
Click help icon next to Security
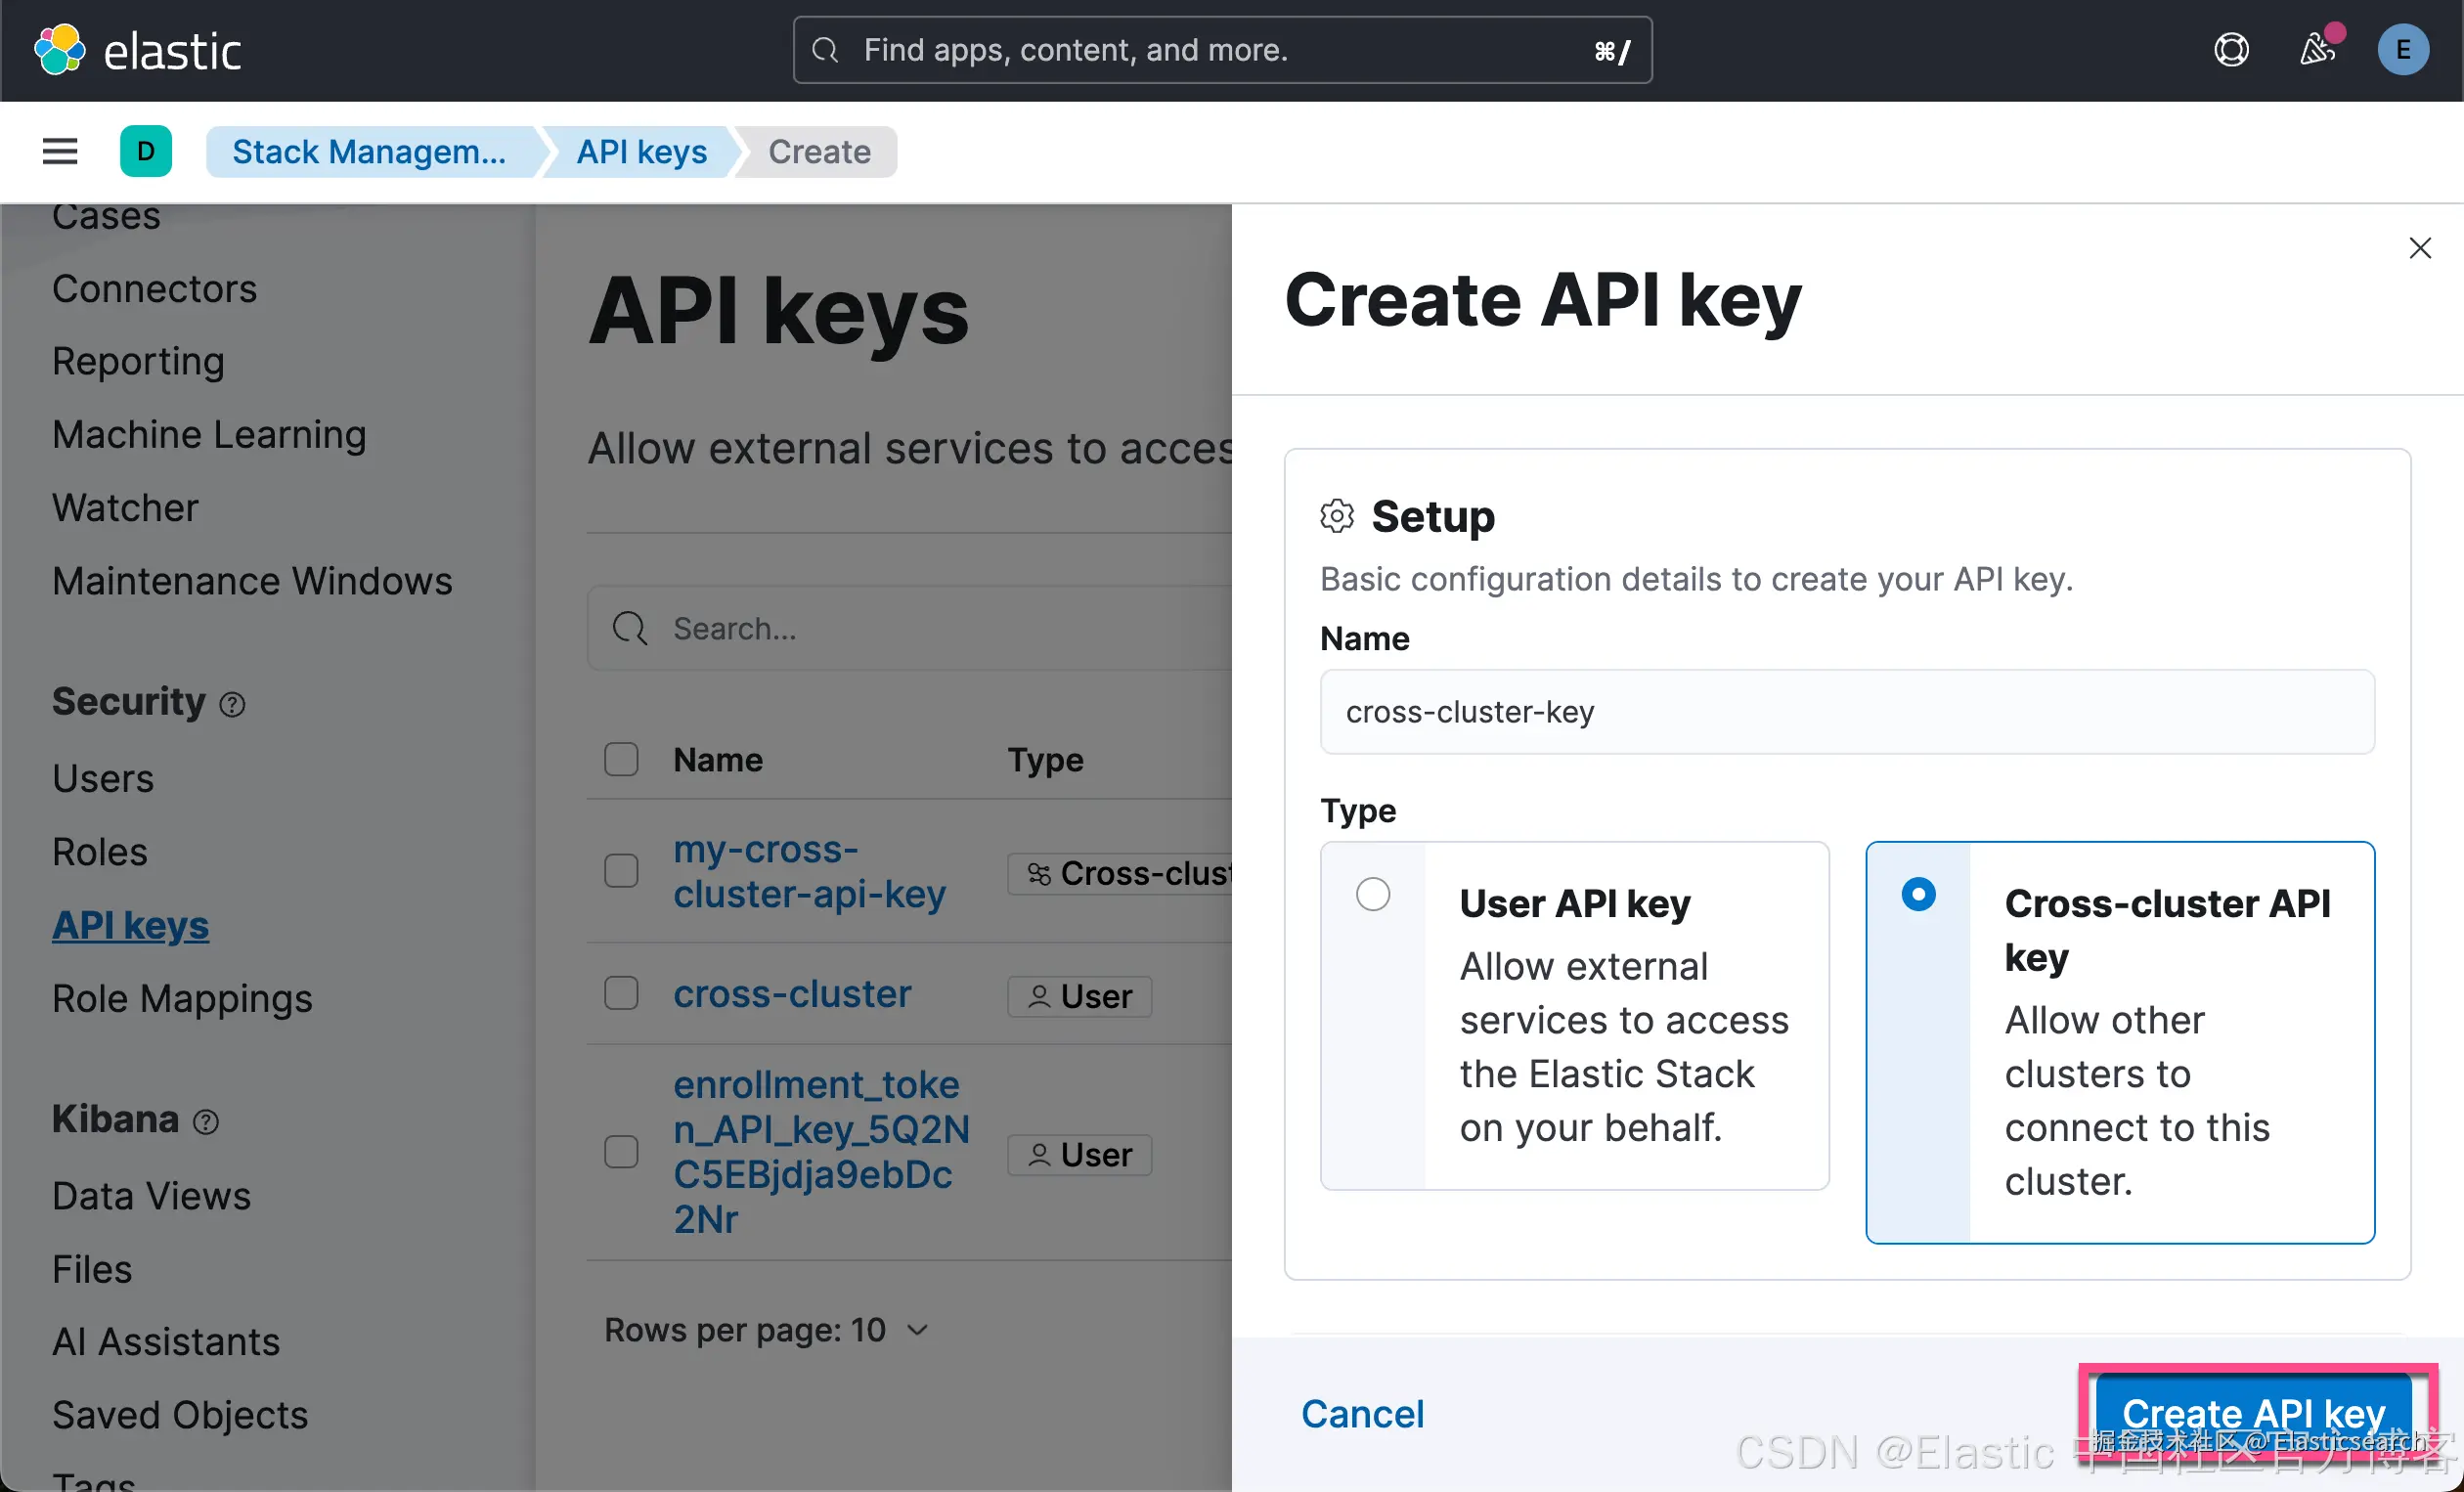232,705
